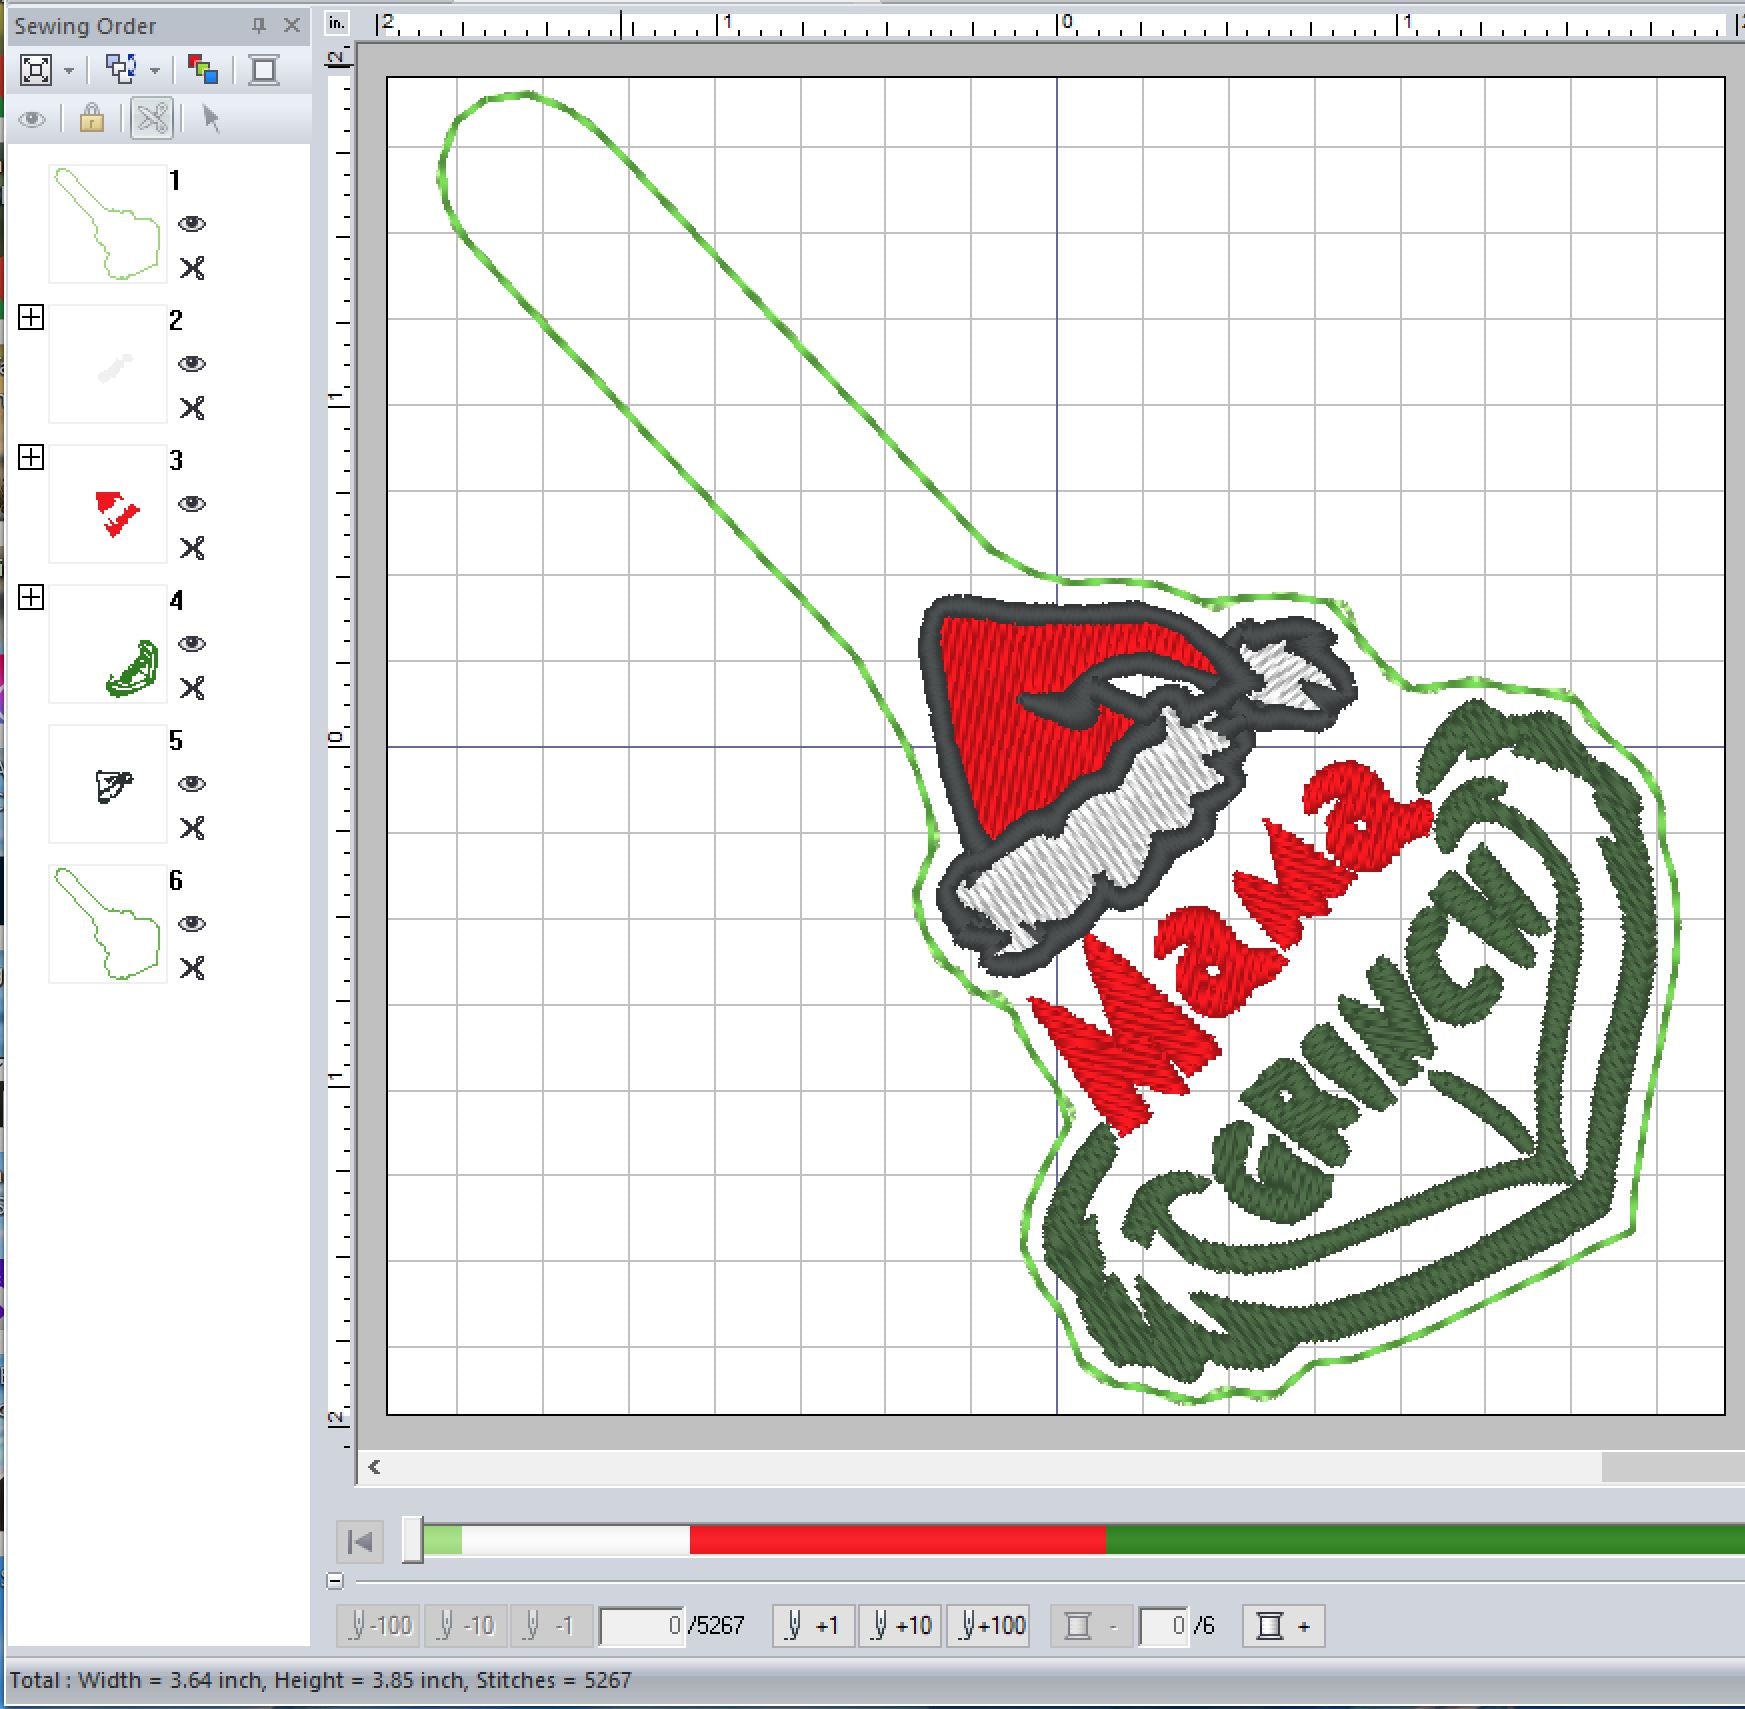Viewport: 1745px width, 1709px height.
Task: Click the scissors icon for sewing item 5
Action: click(x=192, y=828)
